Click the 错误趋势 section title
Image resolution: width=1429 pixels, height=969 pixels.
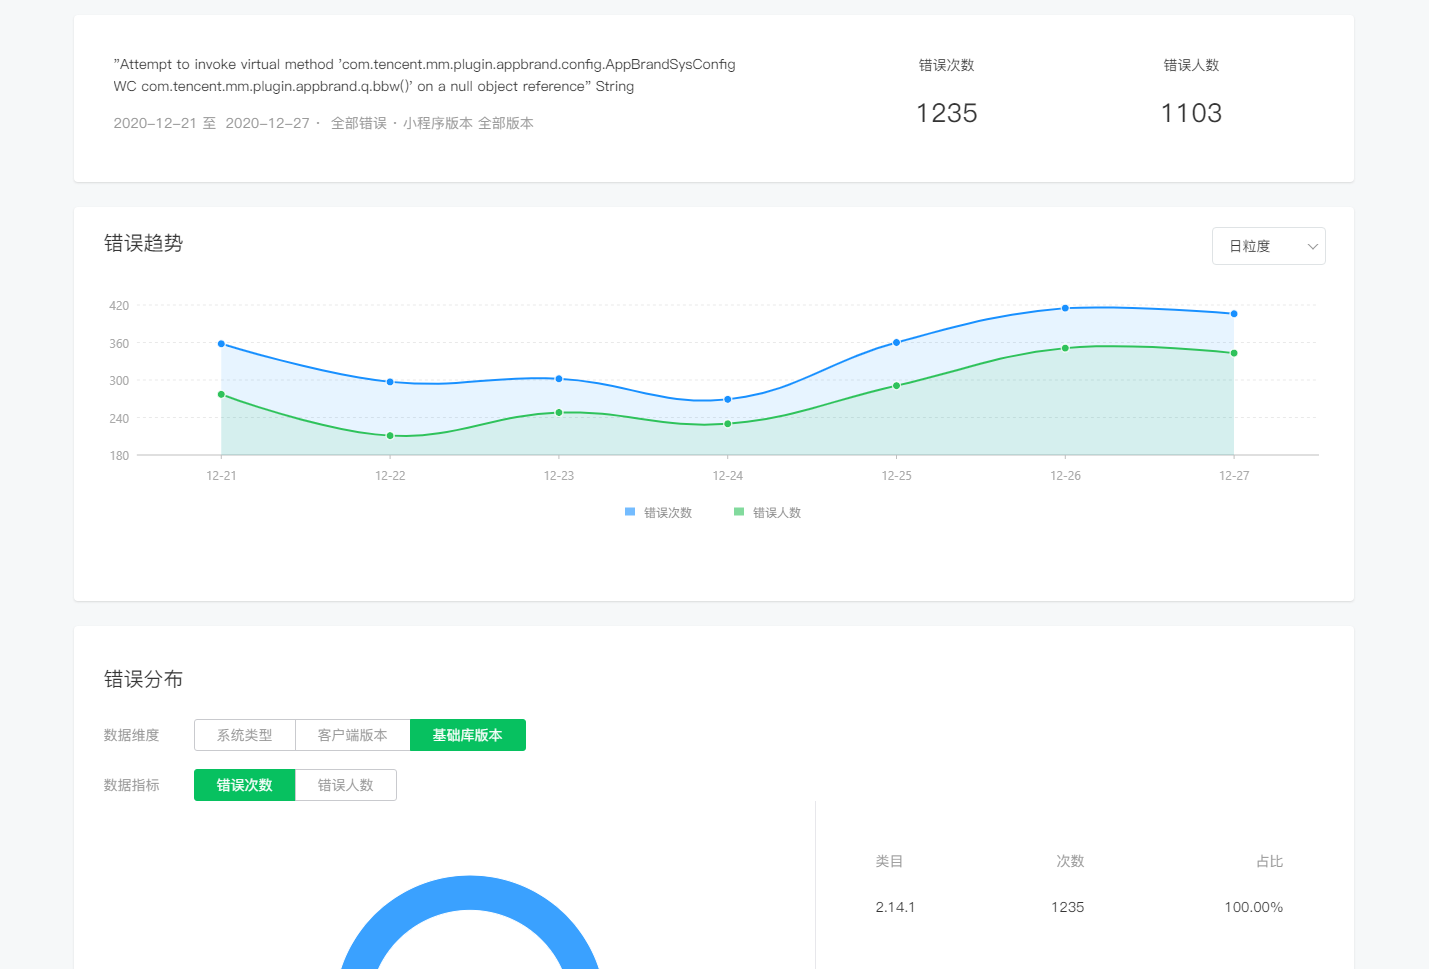143,243
